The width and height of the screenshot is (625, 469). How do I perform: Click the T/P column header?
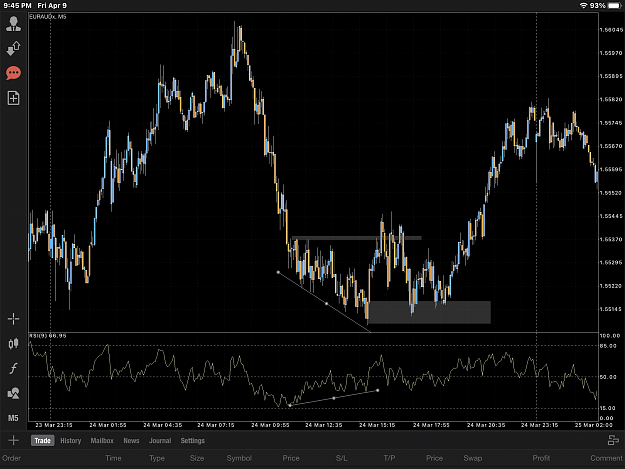pos(389,458)
